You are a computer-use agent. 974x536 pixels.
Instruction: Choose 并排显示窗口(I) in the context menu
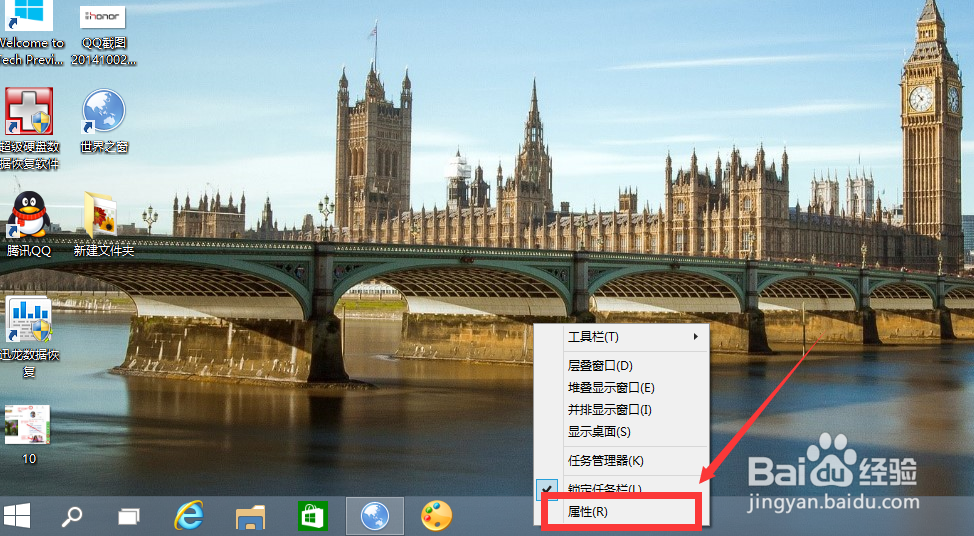click(x=621, y=409)
